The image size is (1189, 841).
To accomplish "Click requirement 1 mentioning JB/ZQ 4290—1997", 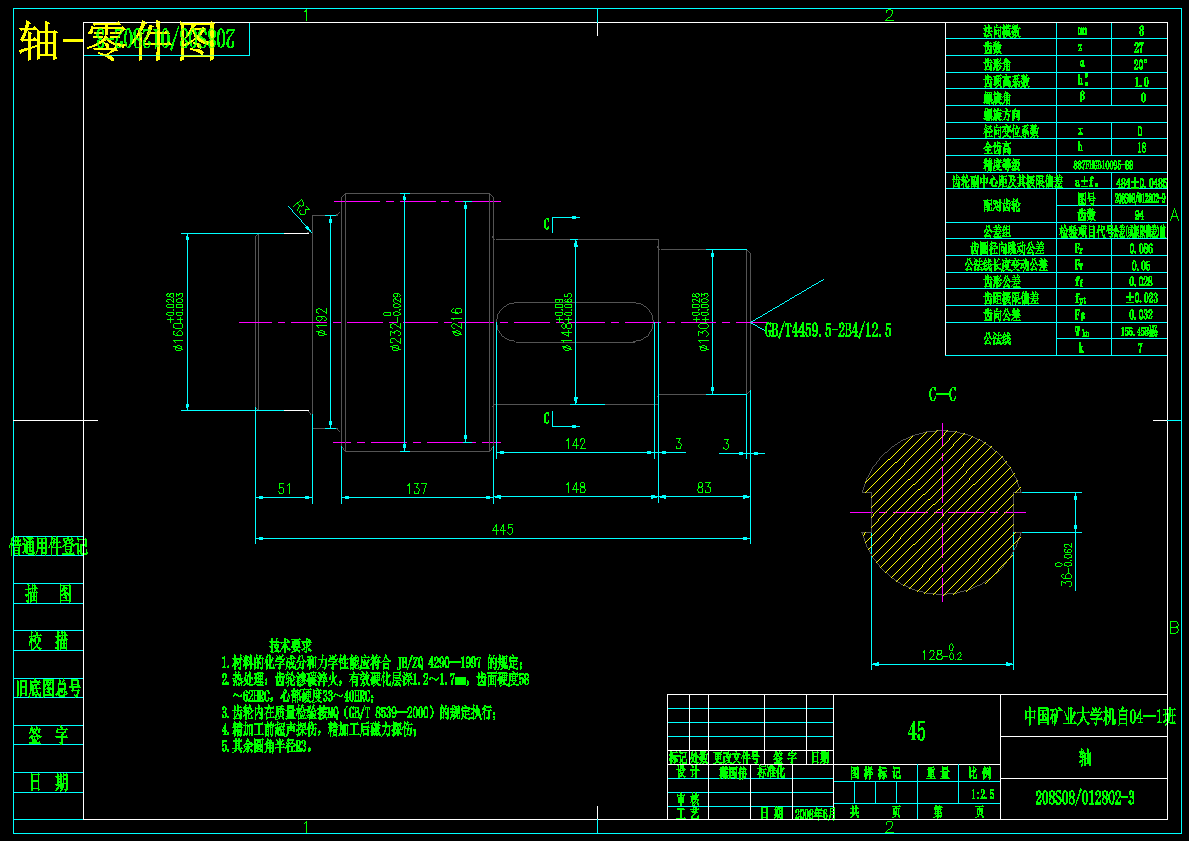I will click(x=372, y=663).
